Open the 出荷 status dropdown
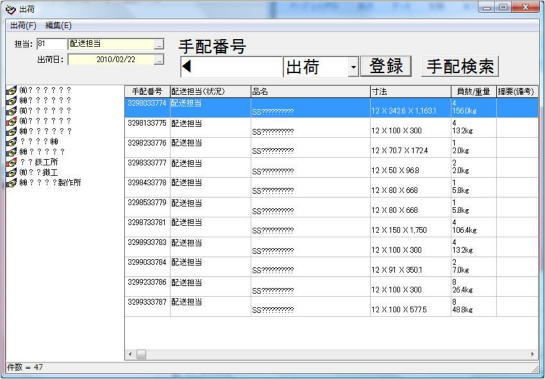 coord(353,66)
